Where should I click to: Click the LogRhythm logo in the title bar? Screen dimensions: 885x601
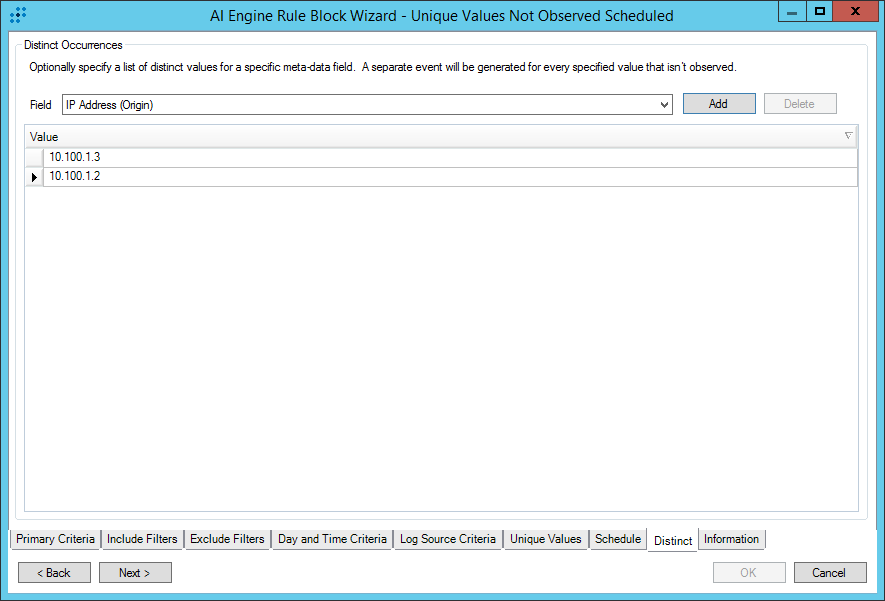pyautogui.click(x=17, y=15)
